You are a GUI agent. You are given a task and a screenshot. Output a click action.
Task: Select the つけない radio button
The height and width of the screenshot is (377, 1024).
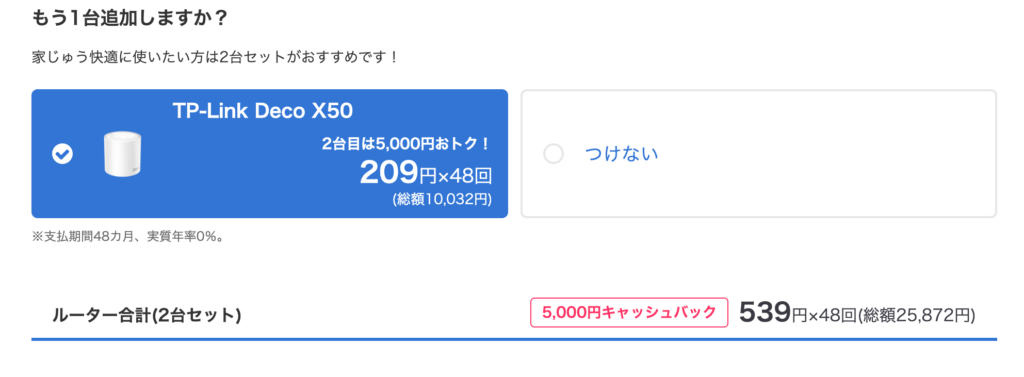pyautogui.click(x=553, y=154)
